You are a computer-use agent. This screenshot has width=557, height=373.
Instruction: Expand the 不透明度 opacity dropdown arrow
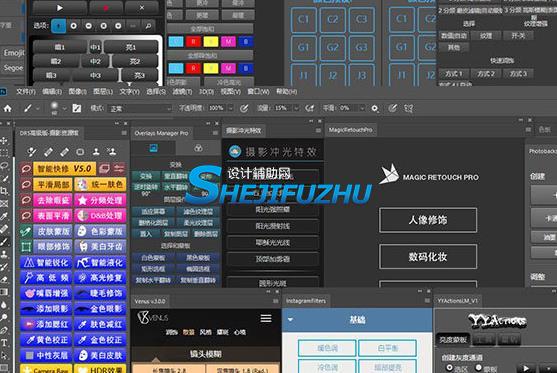point(231,108)
